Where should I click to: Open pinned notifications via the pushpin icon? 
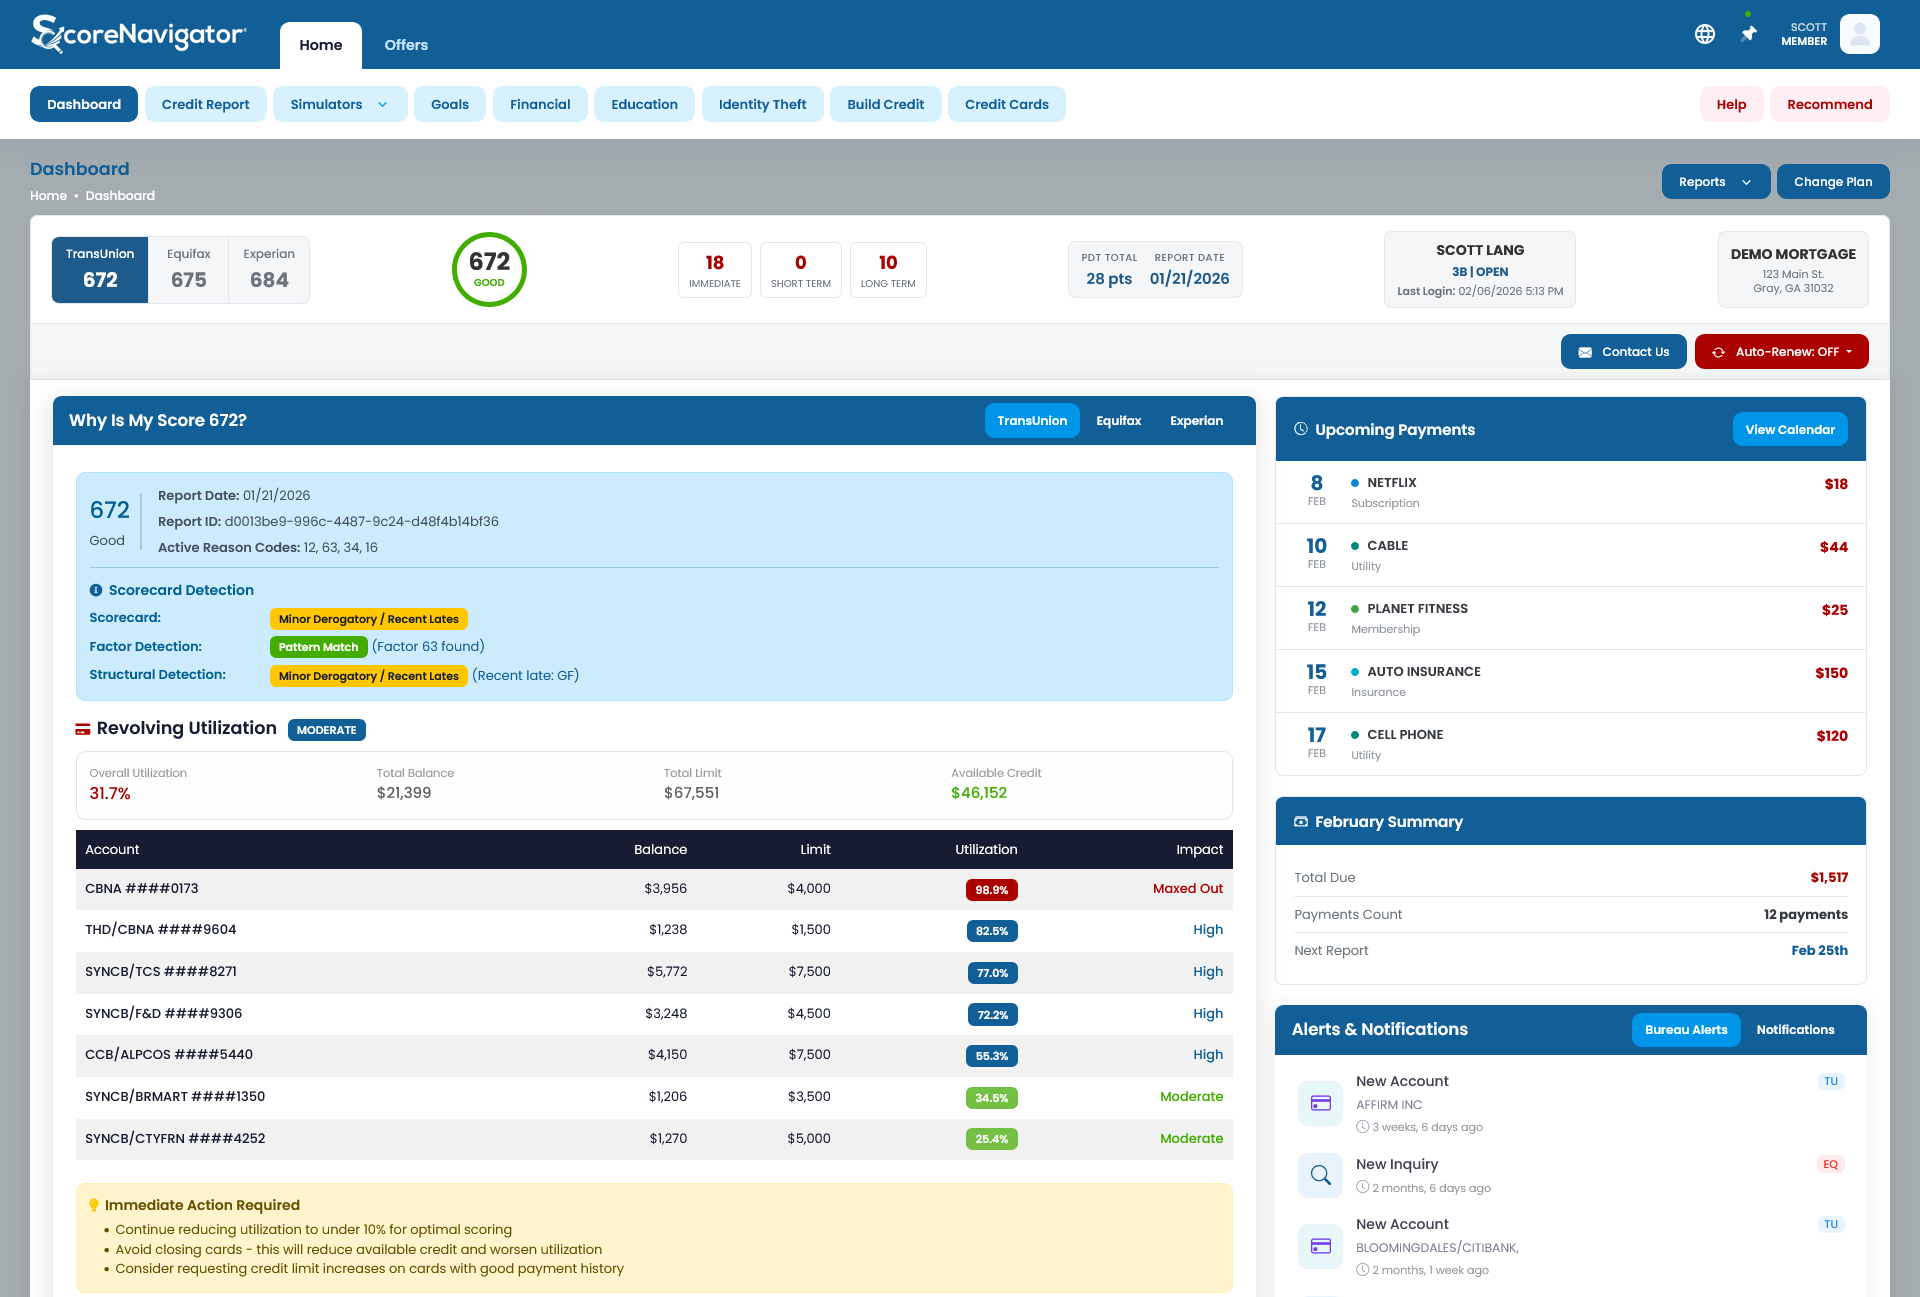(1748, 33)
